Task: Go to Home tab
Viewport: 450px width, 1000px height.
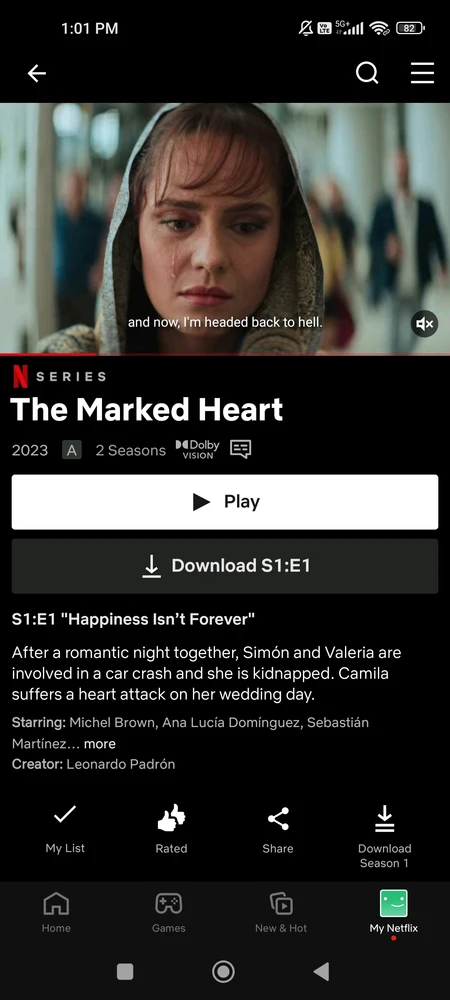Action: (56, 913)
